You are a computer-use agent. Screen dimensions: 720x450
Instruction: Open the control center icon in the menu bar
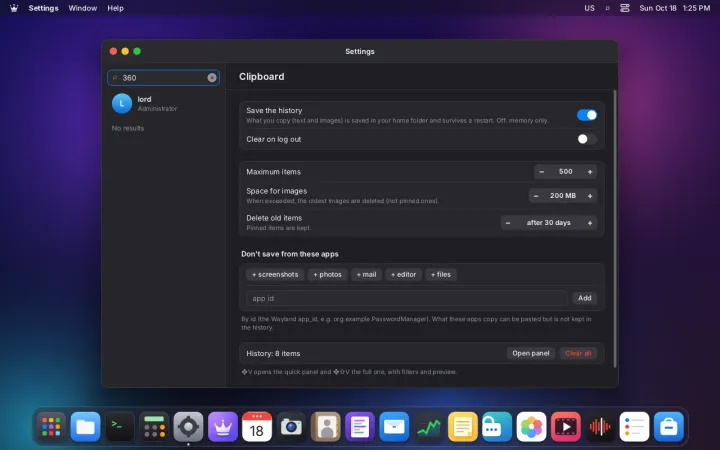coord(624,8)
